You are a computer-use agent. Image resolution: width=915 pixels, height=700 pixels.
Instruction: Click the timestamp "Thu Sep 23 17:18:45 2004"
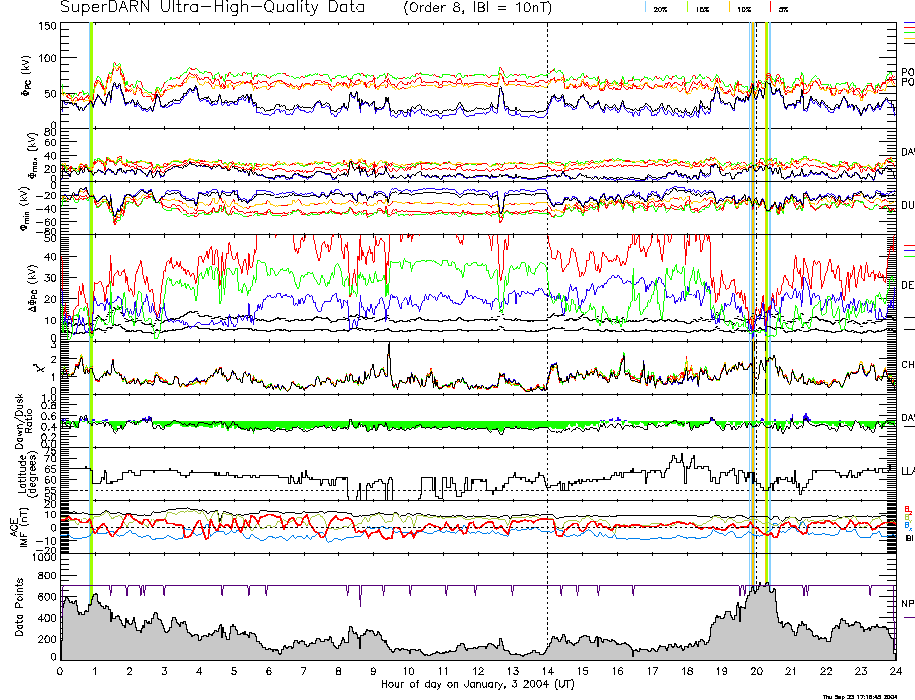pos(860,696)
